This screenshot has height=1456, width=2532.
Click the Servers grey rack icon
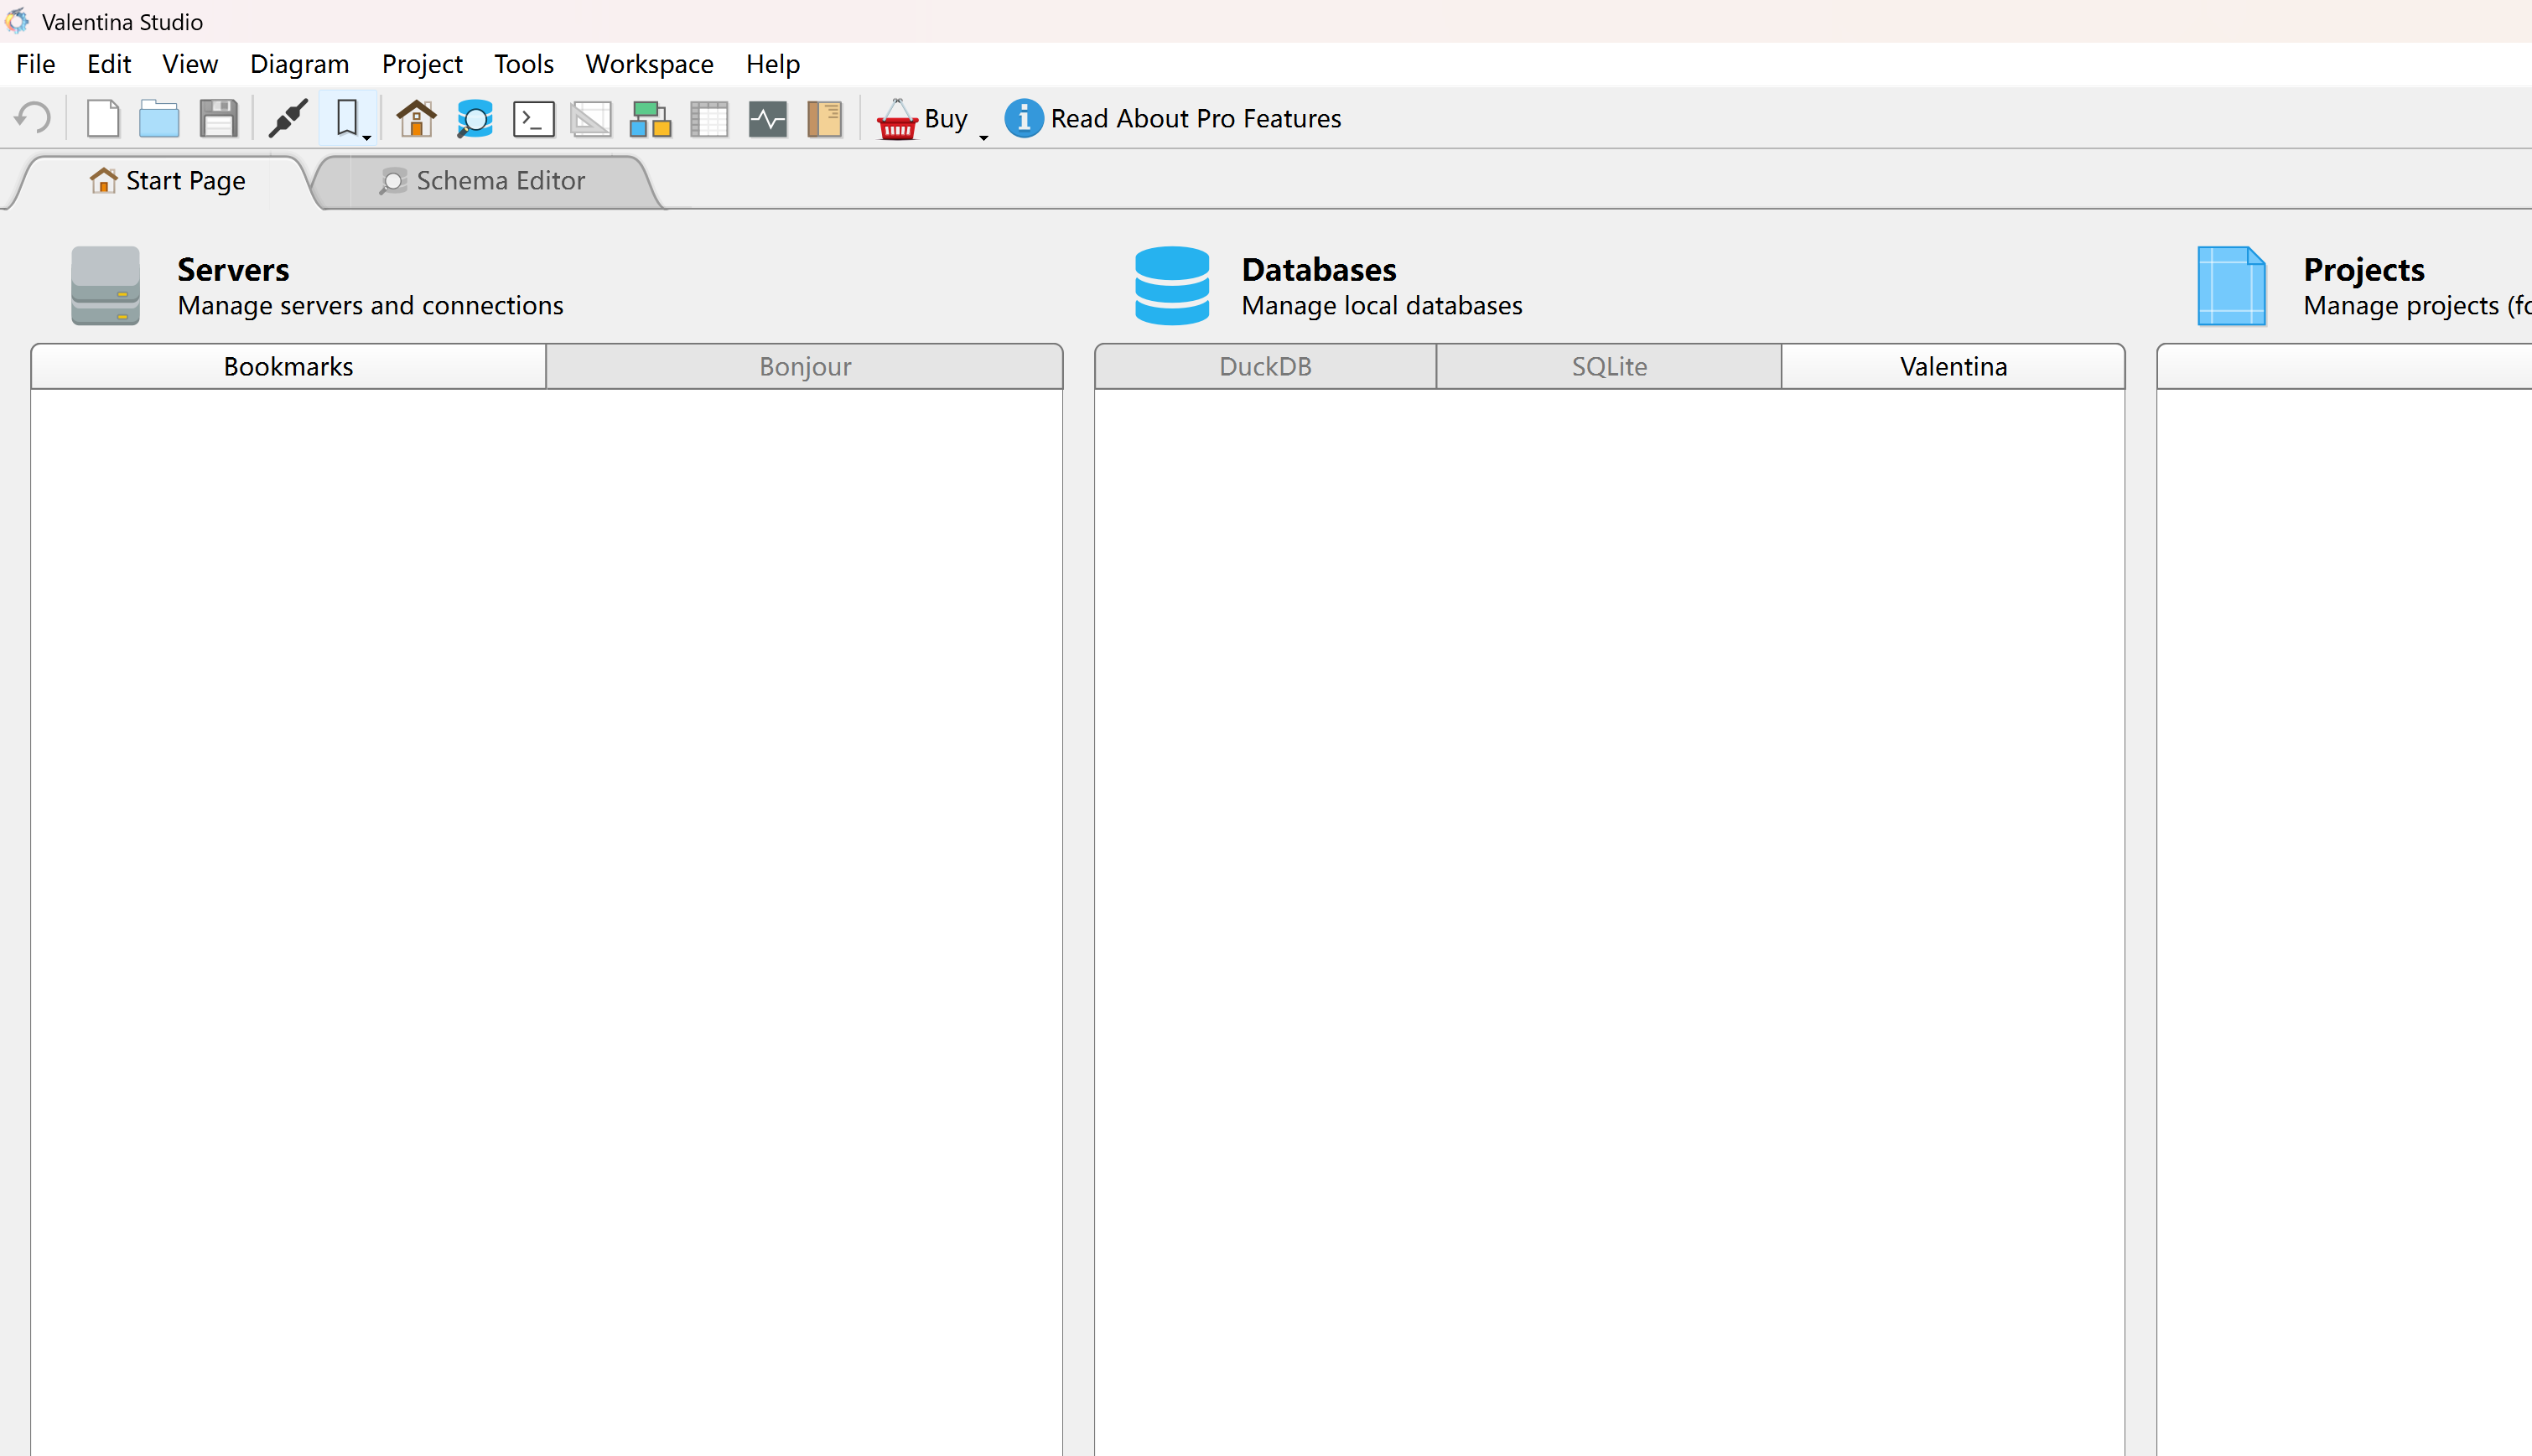click(x=105, y=285)
